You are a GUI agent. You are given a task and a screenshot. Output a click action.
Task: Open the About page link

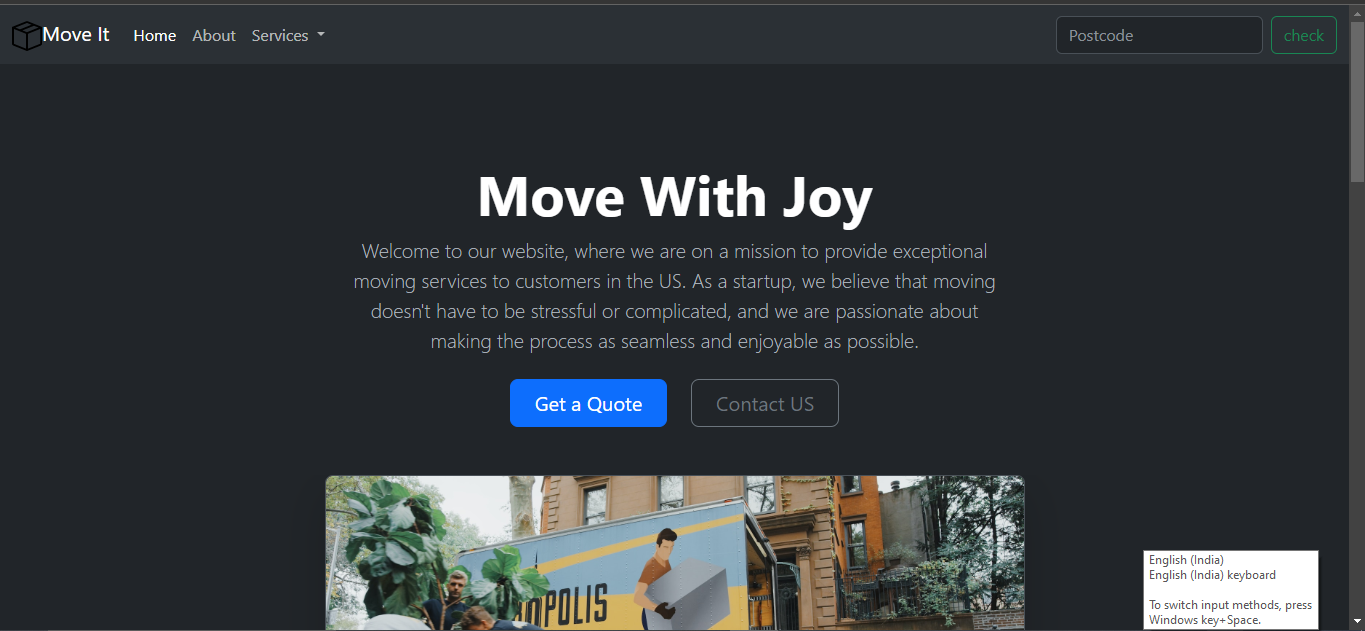point(214,36)
